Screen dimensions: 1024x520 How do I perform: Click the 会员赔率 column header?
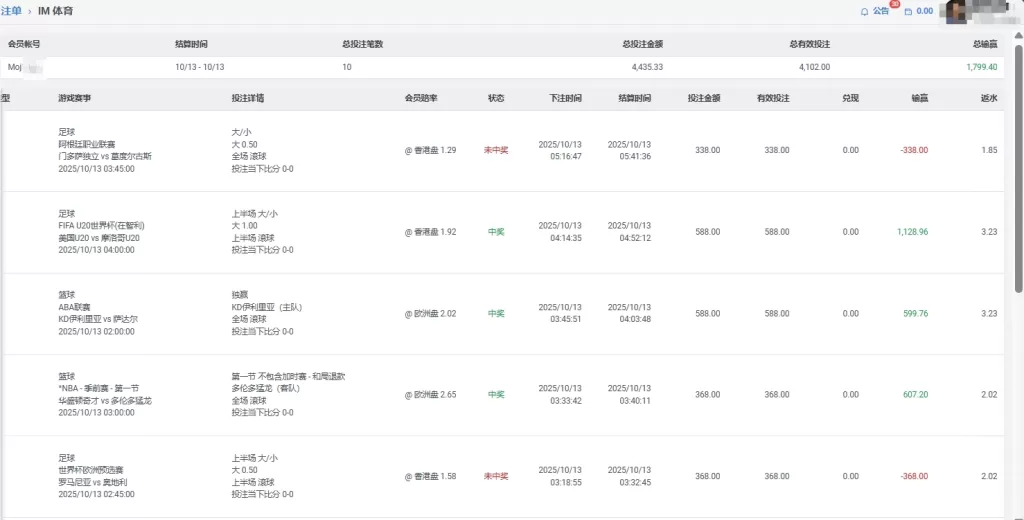[420, 98]
